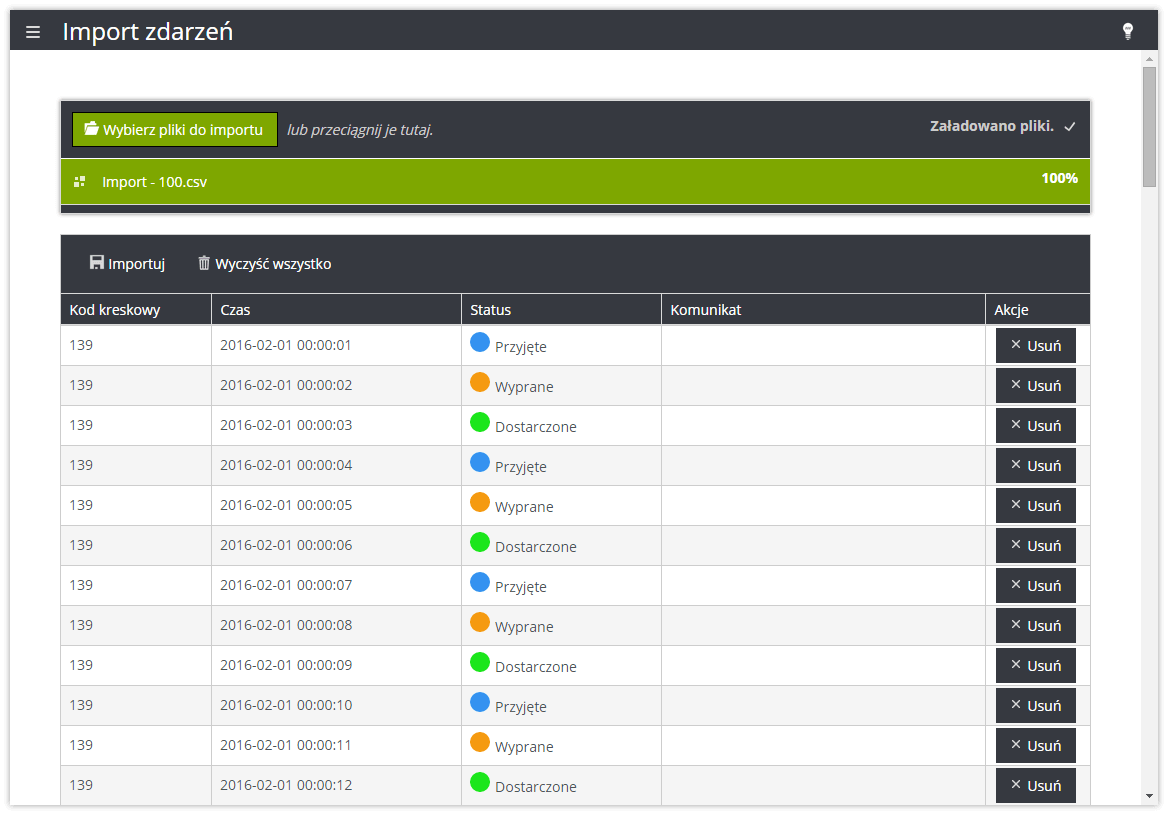This screenshot has height=815, width=1168.
Task: Click orange Wyprane dot at 00:00:11
Action: click(480, 742)
